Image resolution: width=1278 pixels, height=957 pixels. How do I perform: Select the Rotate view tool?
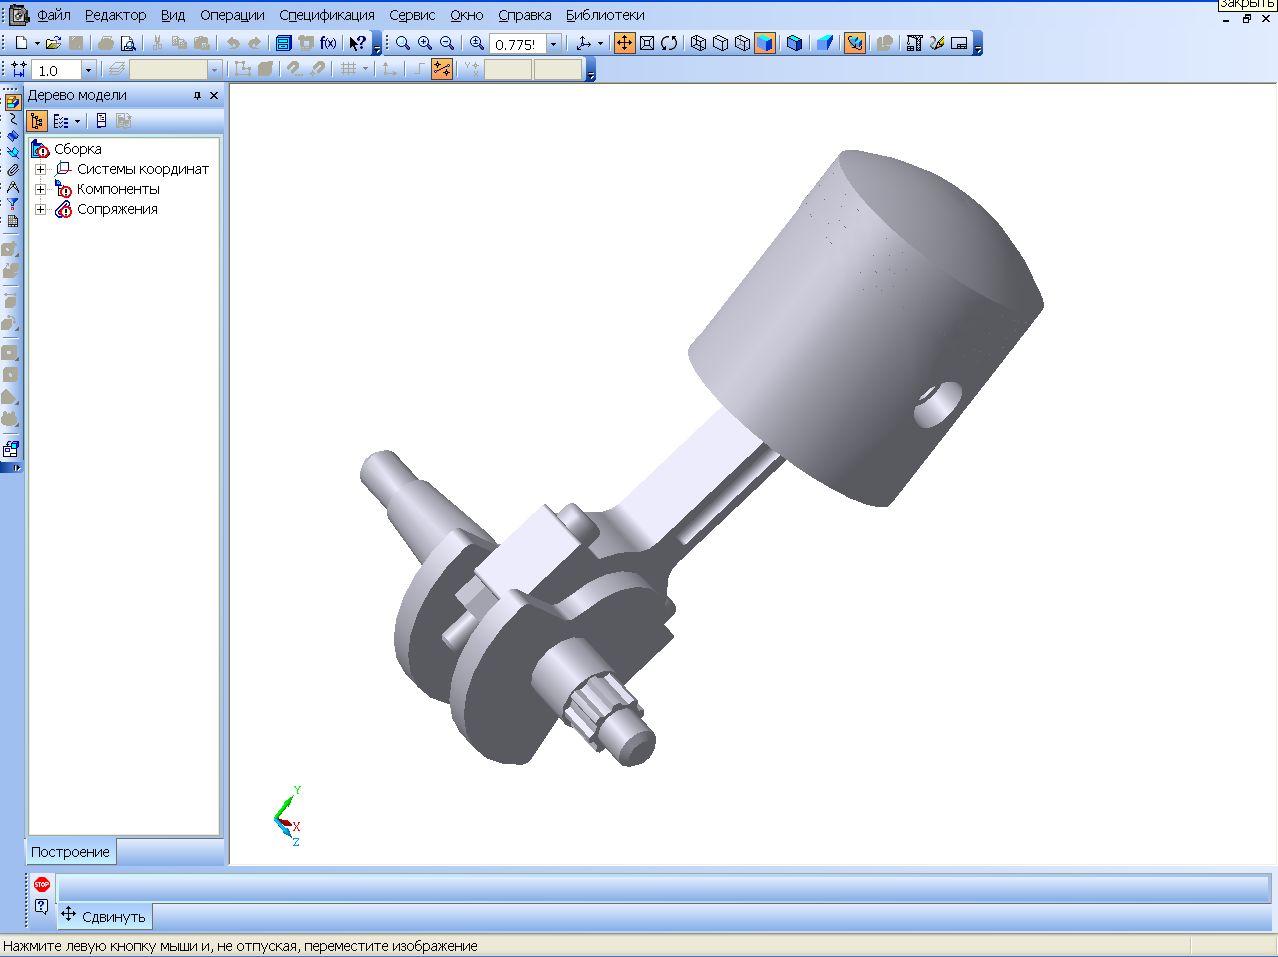tap(669, 43)
